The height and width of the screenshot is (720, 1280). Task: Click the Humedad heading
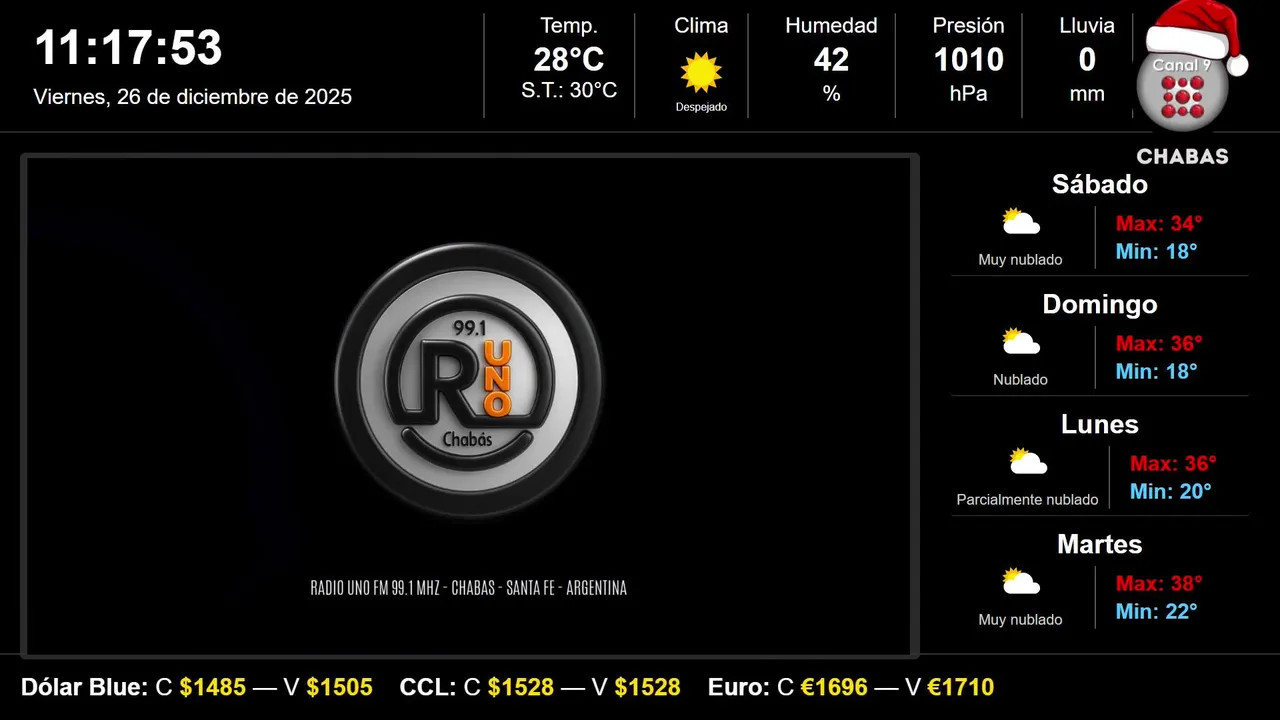coord(831,26)
